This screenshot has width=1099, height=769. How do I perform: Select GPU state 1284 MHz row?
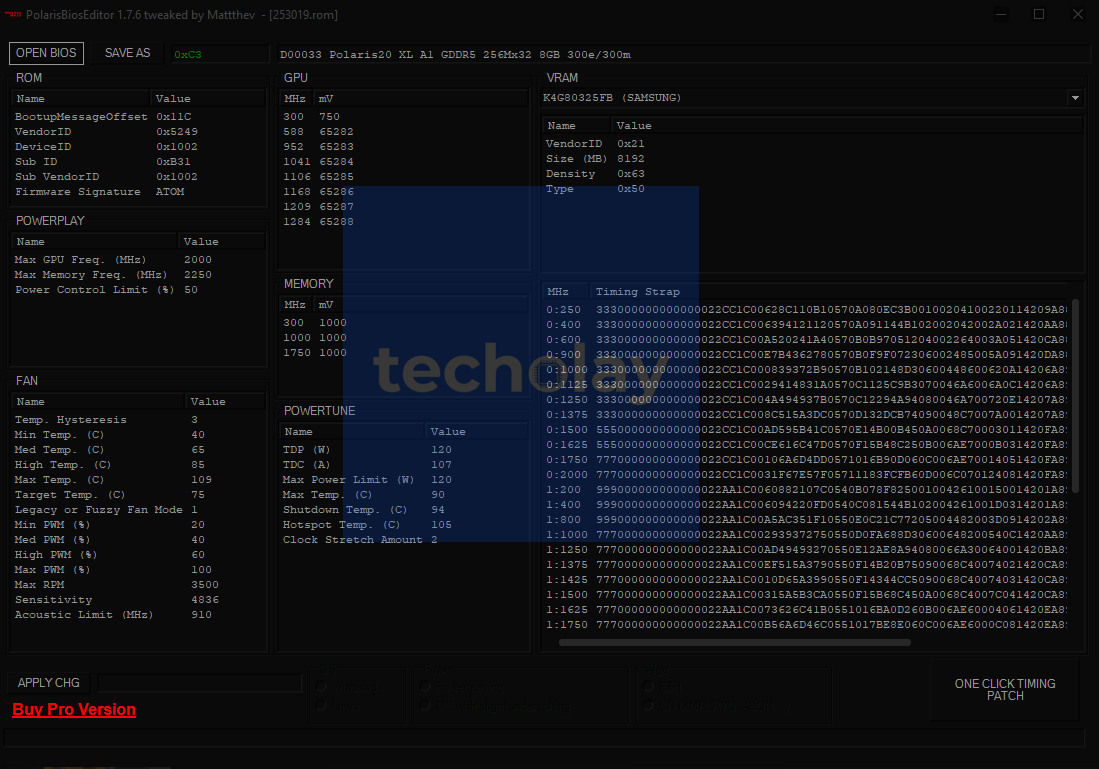click(x=404, y=222)
